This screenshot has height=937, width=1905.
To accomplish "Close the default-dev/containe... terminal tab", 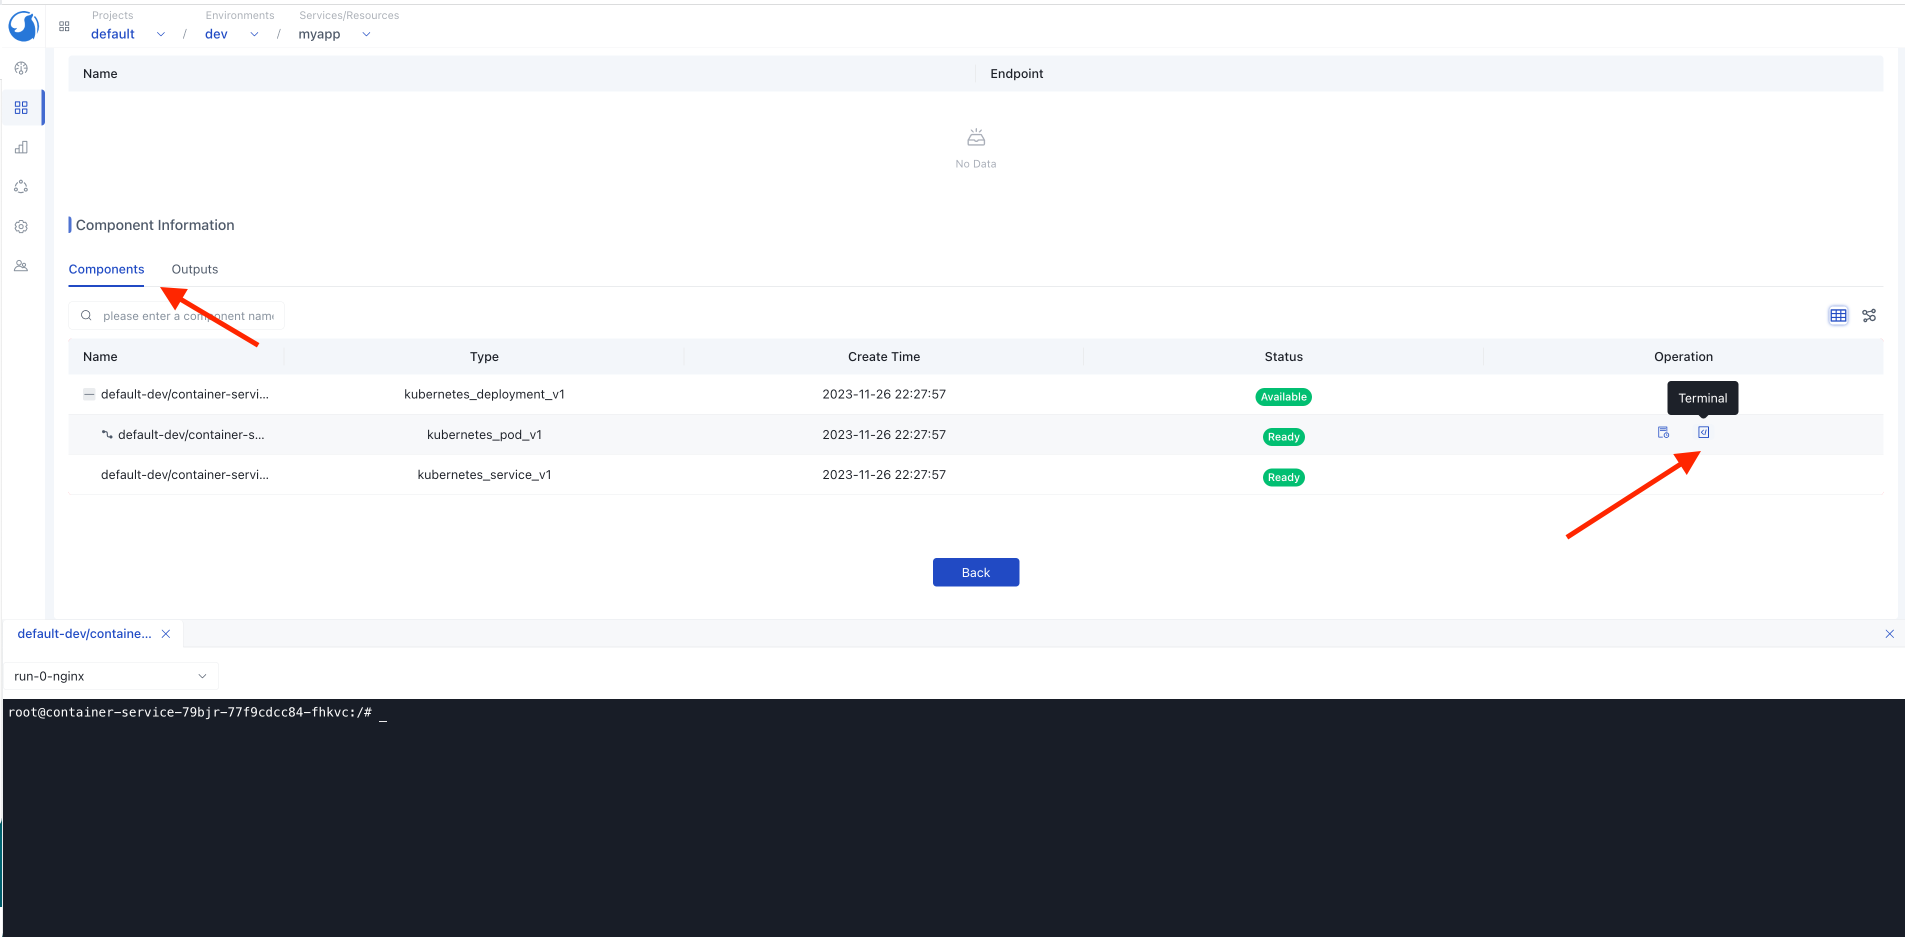I will point(166,634).
